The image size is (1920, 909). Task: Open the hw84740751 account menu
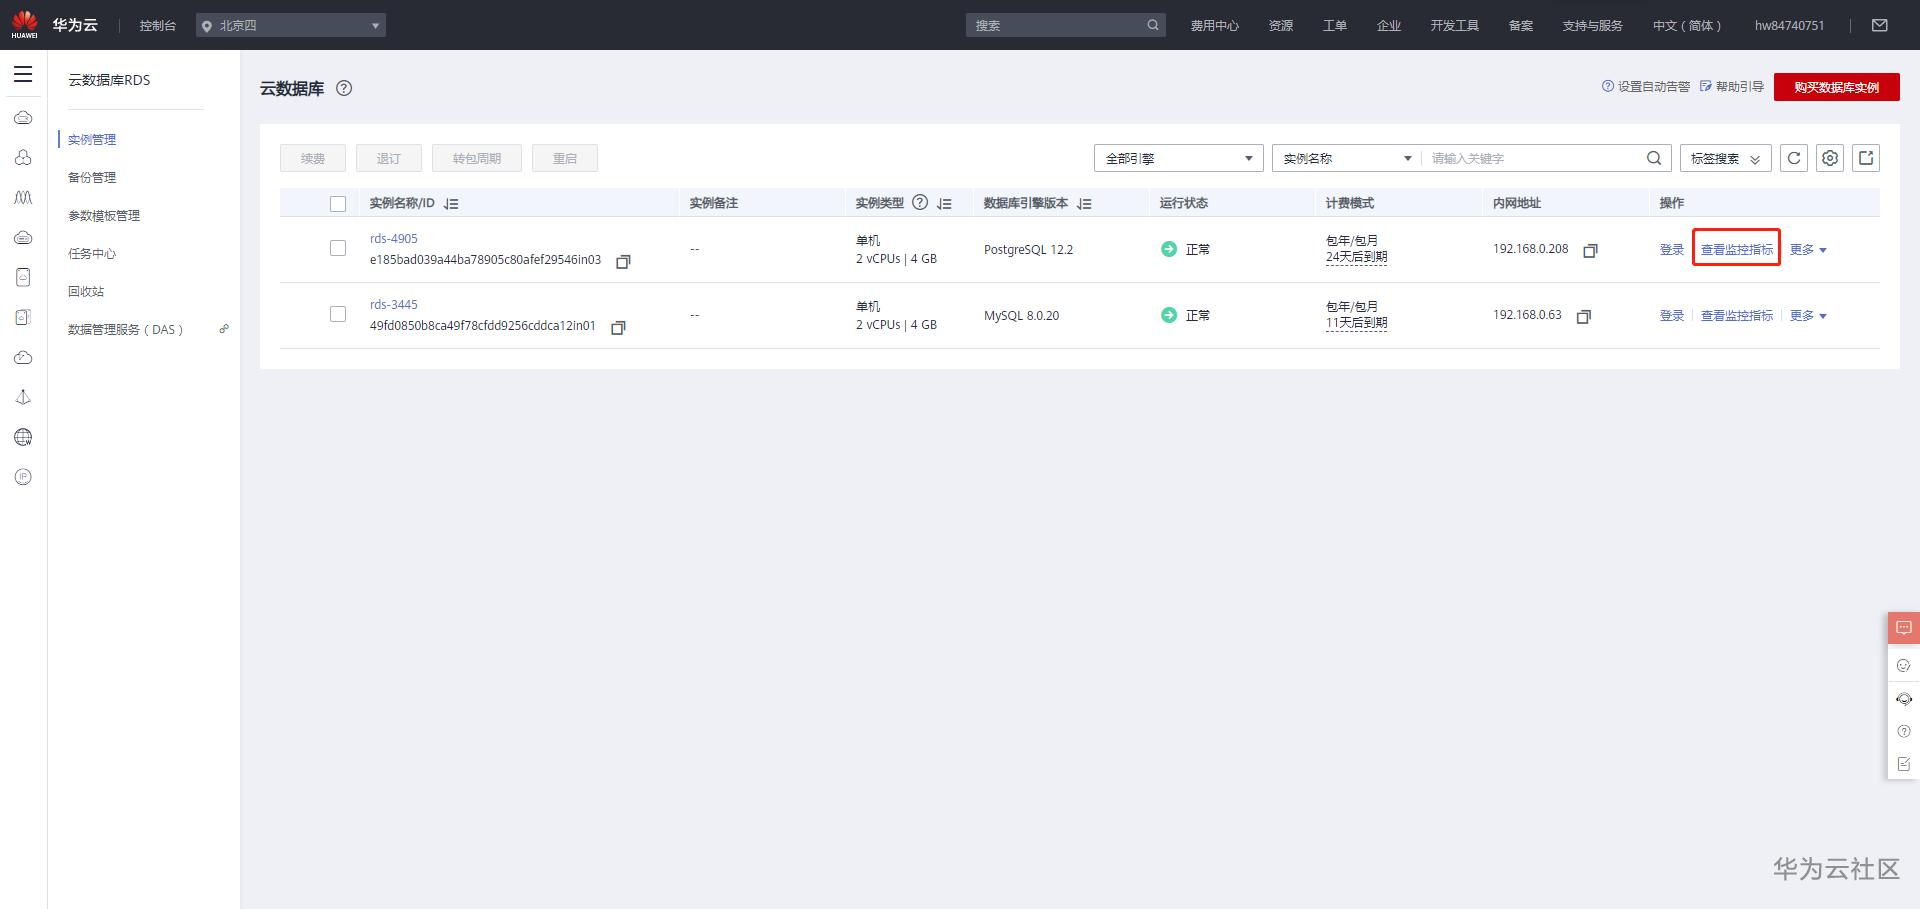pyautogui.click(x=1789, y=25)
